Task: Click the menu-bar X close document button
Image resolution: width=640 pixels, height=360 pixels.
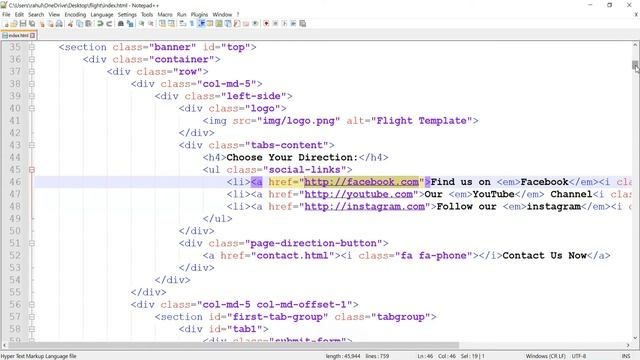Action: click(636, 14)
